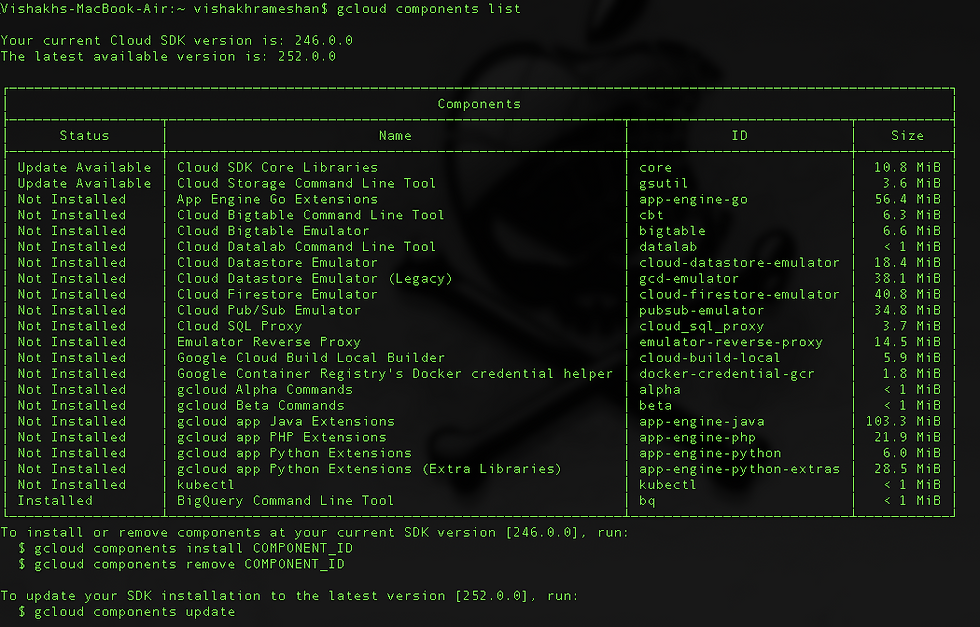Click 'Cloud Storage Command Line Tool' name
The width and height of the screenshot is (980, 627).
306,184
